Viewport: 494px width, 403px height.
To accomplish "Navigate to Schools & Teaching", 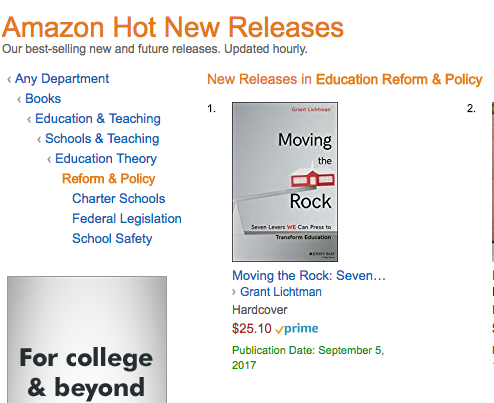I will click(x=102, y=139).
